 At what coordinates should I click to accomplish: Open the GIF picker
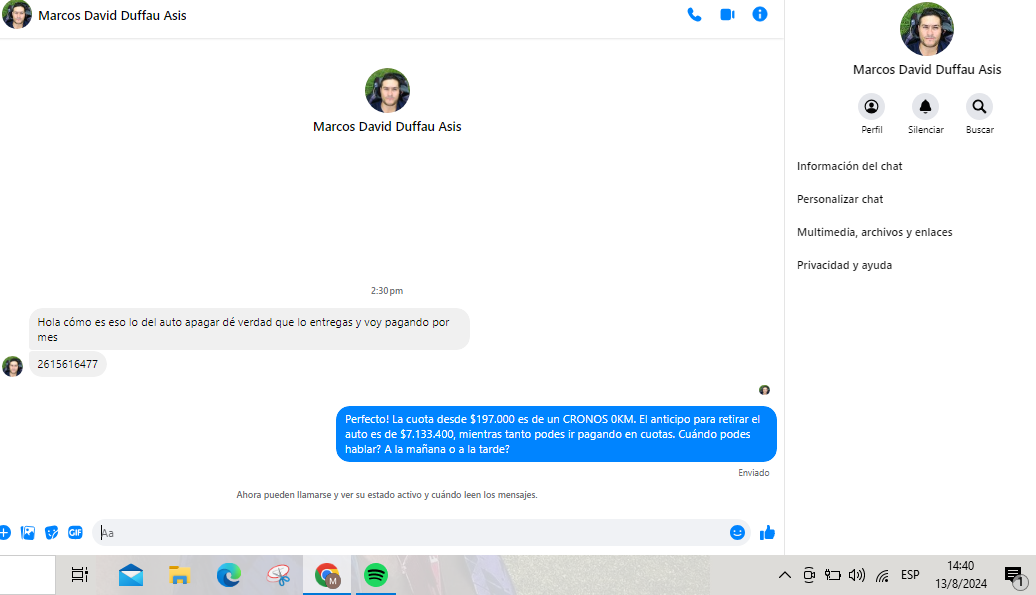coord(75,533)
